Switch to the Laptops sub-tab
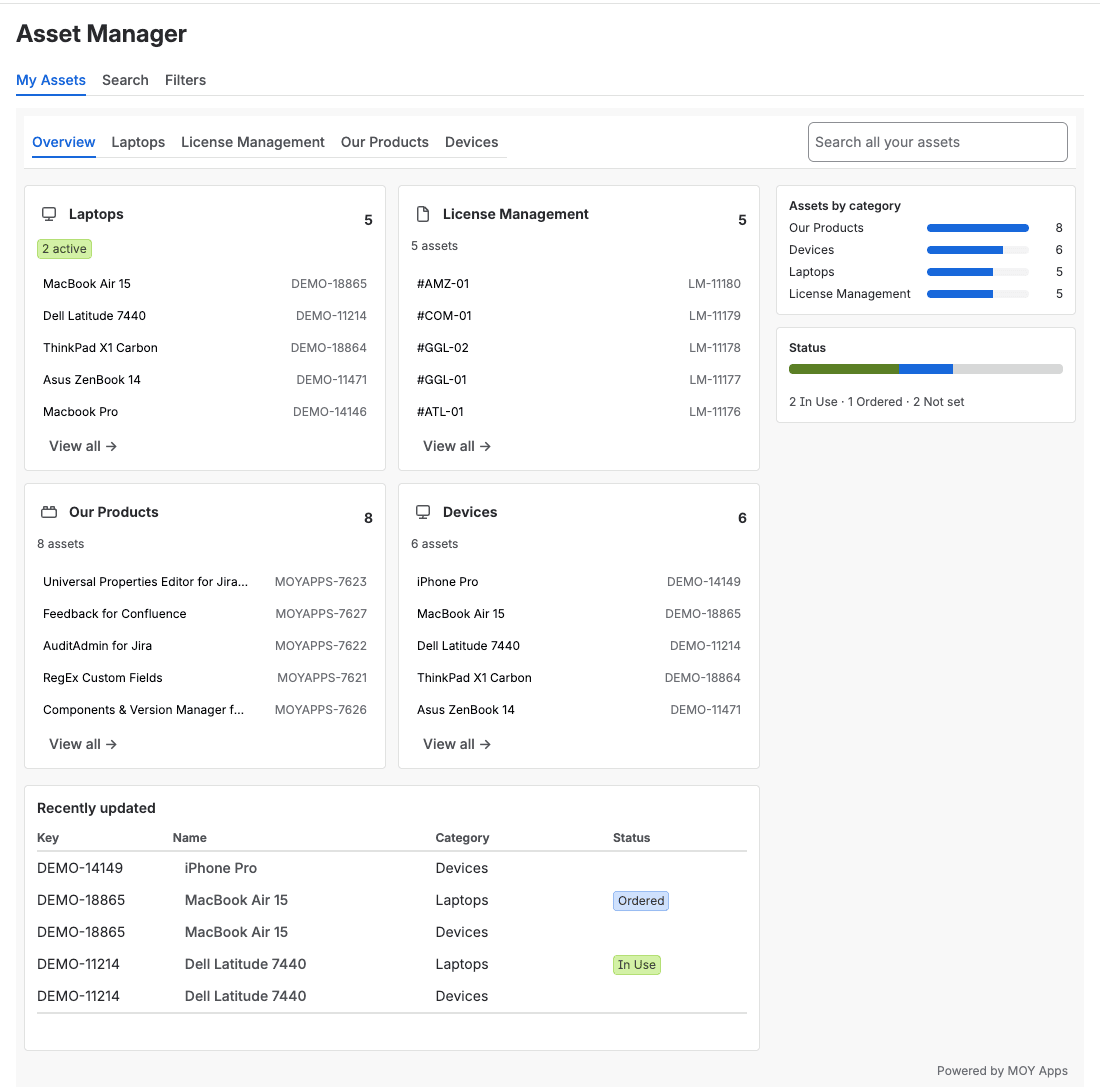The height and width of the screenshot is (1091, 1100). tap(138, 142)
